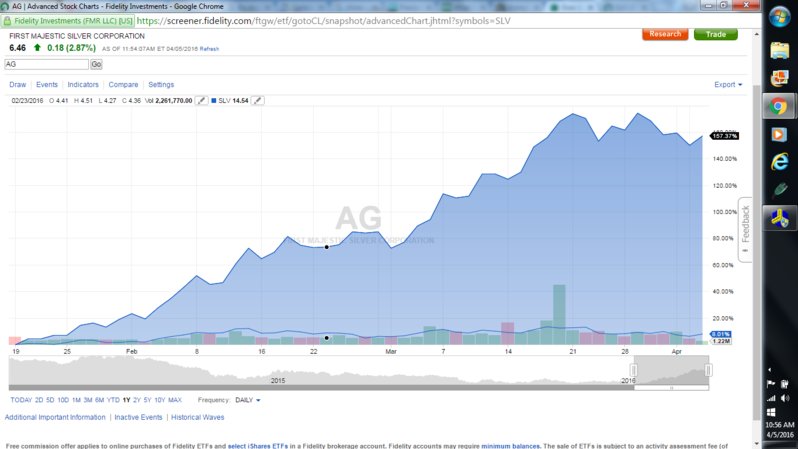Click the pencil edit icon beside SLV 14.54
The width and height of the screenshot is (798, 449).
tap(258, 101)
